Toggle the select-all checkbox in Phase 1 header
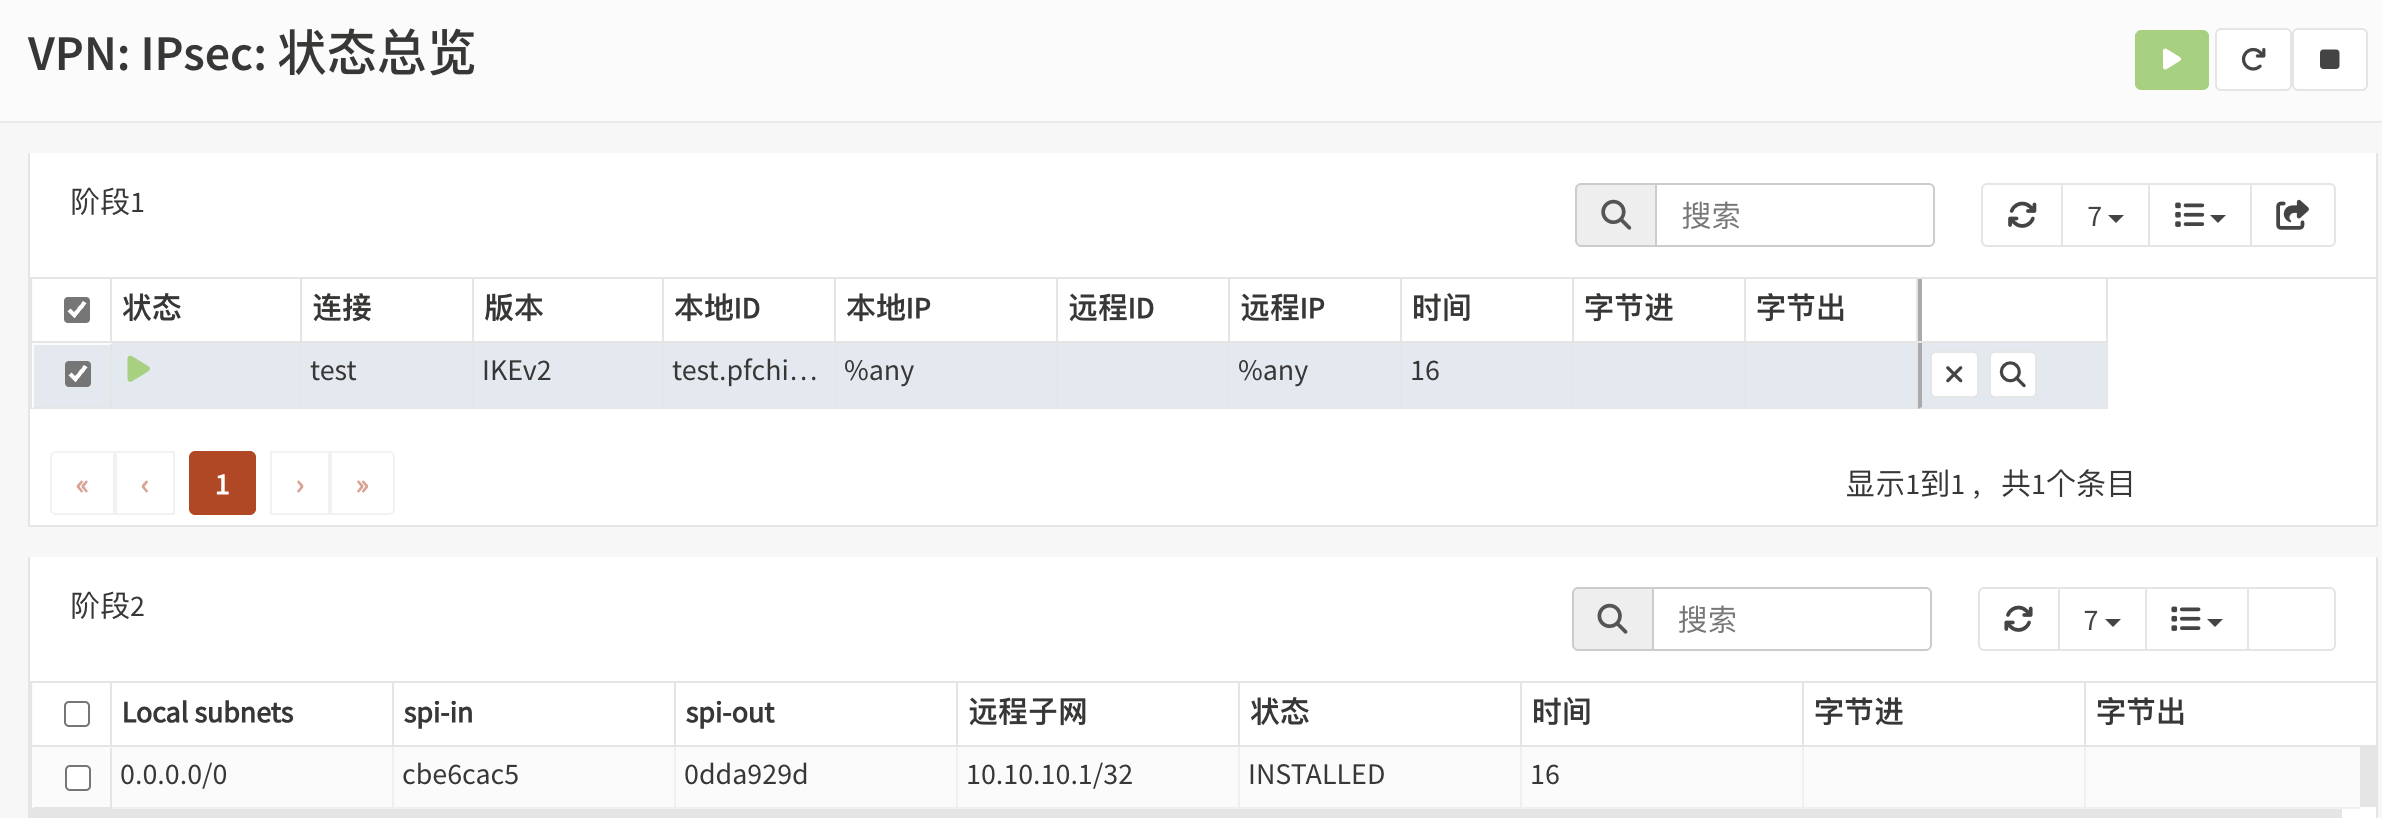The height and width of the screenshot is (818, 2382). (77, 310)
